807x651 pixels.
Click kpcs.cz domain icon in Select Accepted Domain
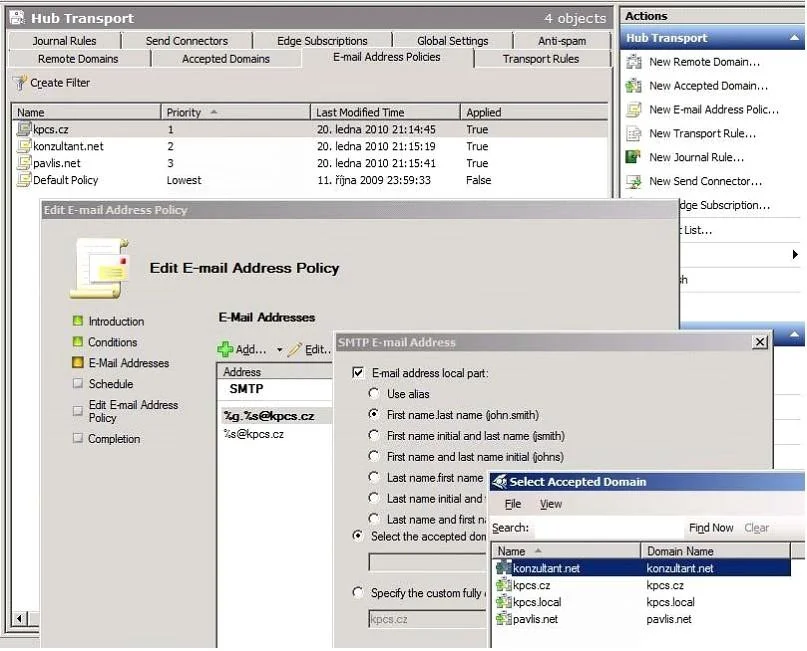pyautogui.click(x=503, y=585)
